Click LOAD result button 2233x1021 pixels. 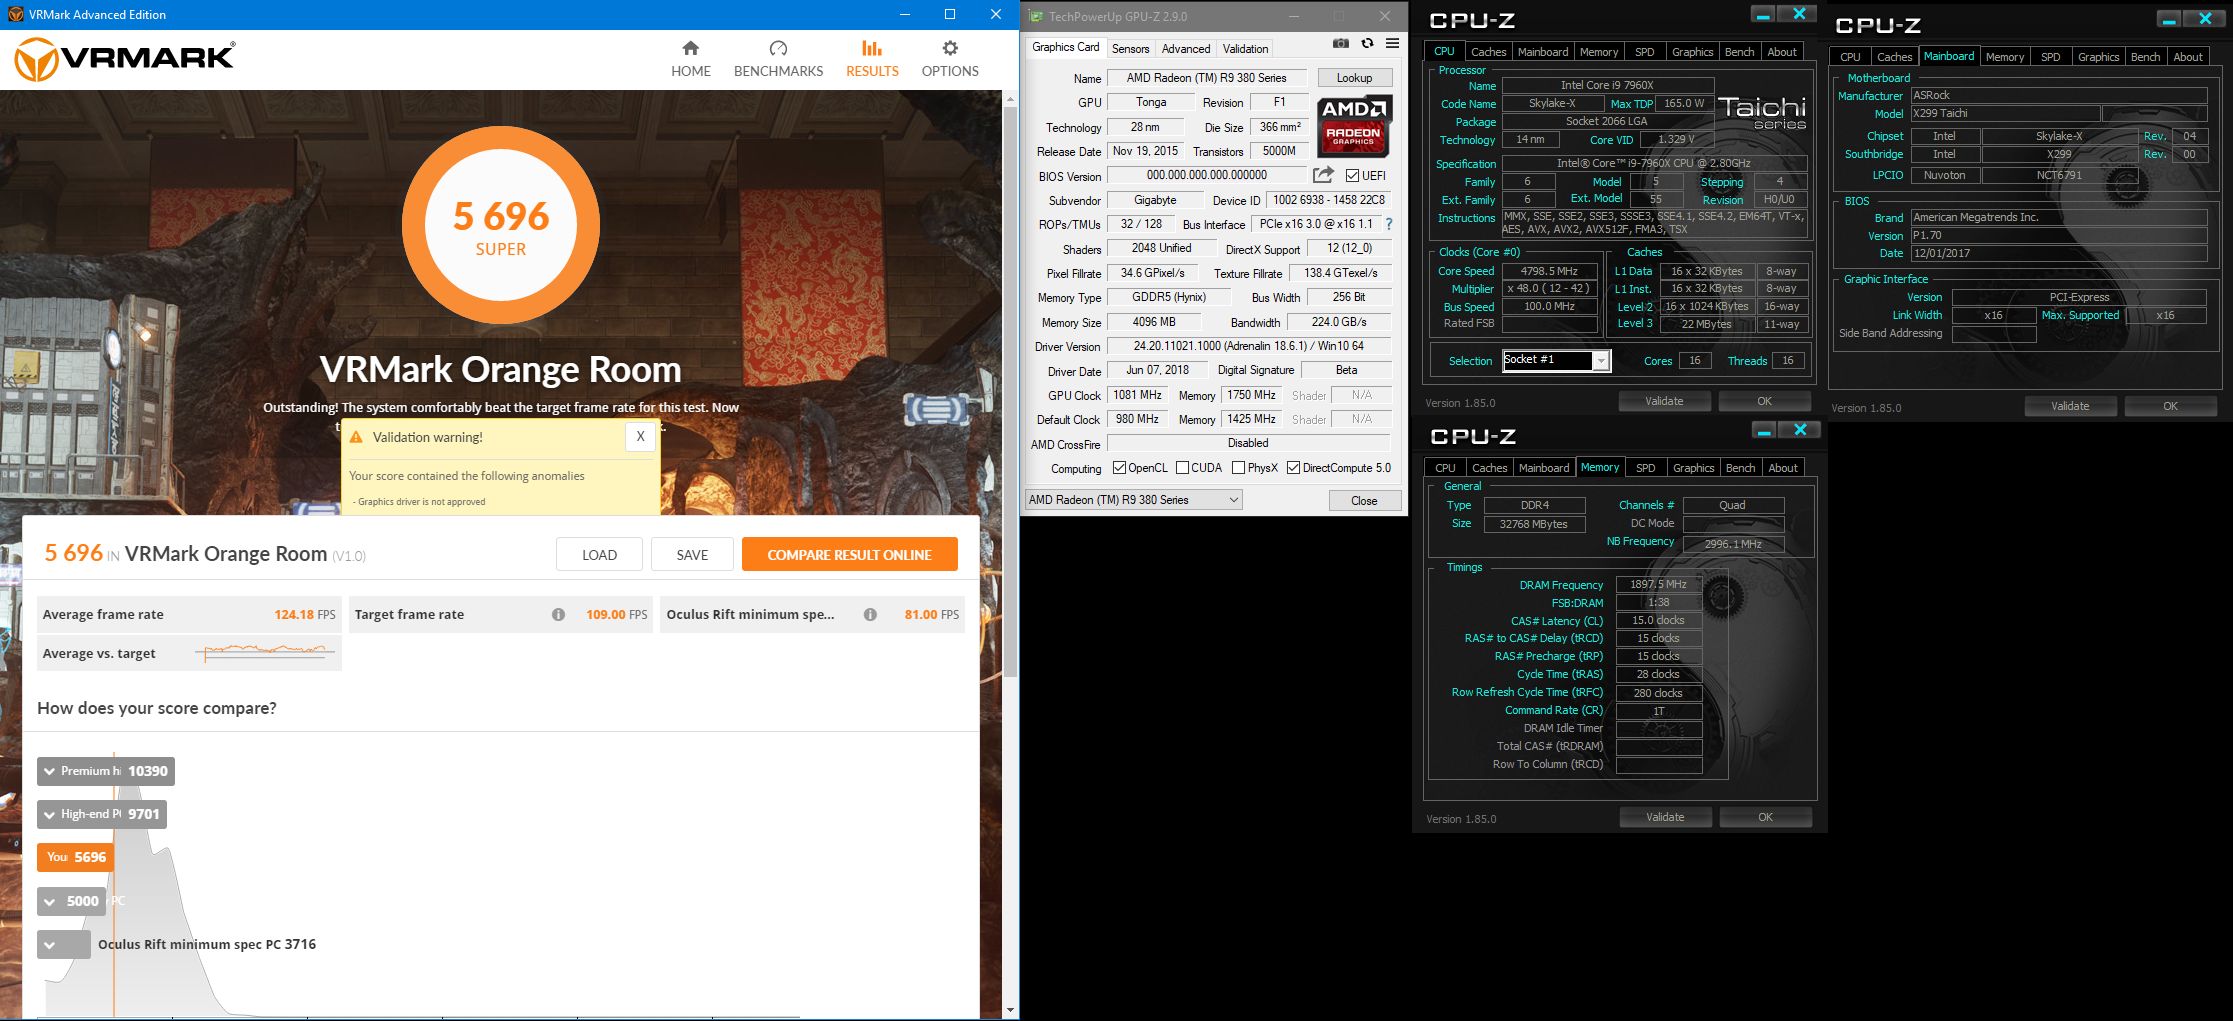599,554
